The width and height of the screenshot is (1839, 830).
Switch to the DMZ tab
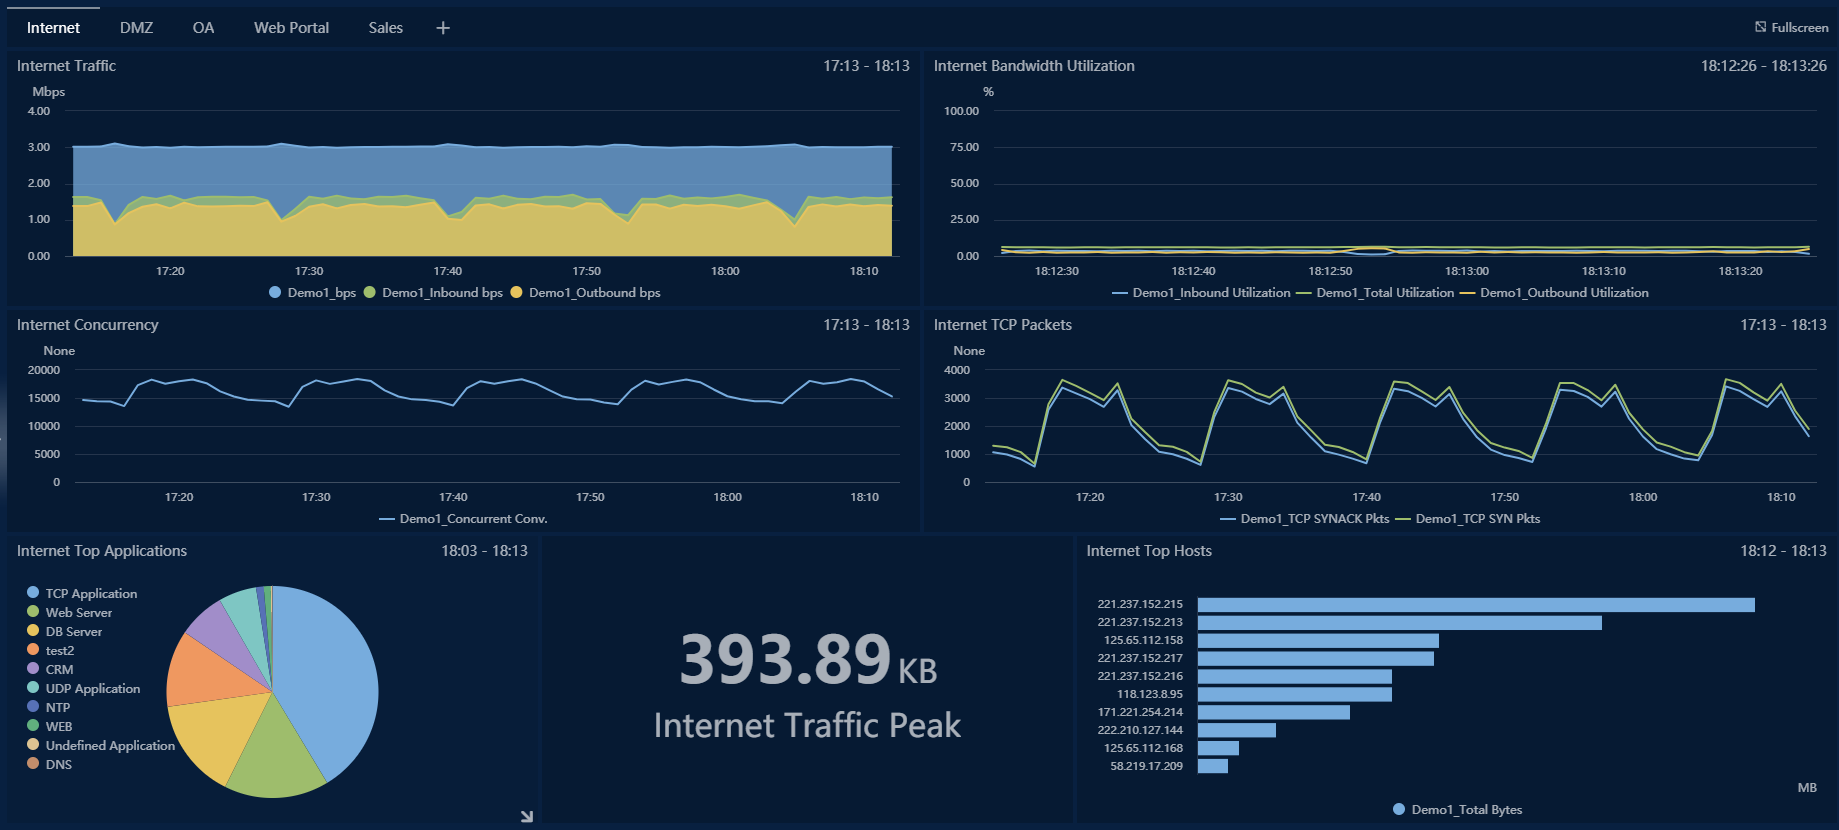[x=136, y=28]
